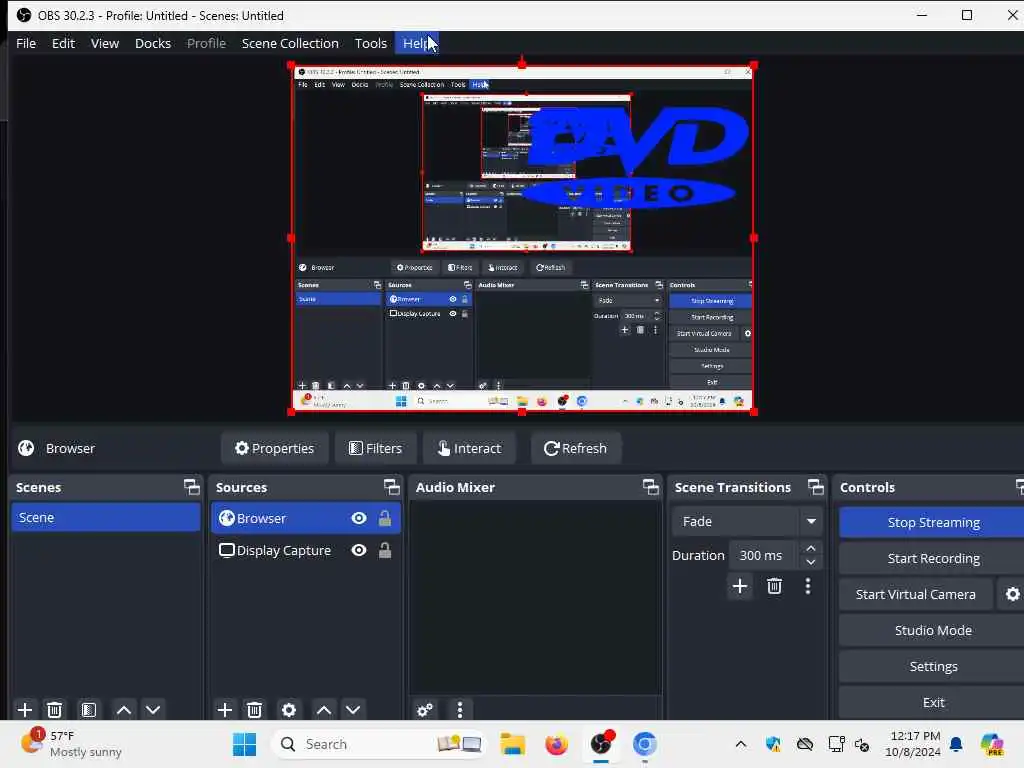
Task: Open advanced audio properties gears icon
Action: (x=425, y=709)
